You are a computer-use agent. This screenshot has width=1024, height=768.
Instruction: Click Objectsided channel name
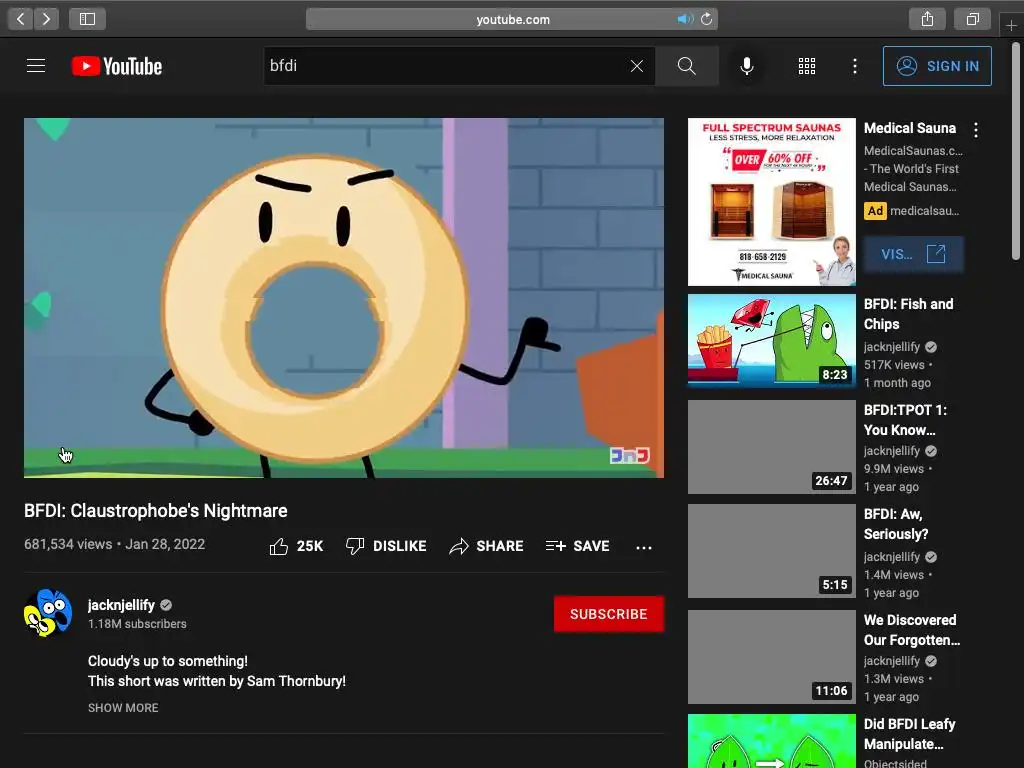coord(895,763)
